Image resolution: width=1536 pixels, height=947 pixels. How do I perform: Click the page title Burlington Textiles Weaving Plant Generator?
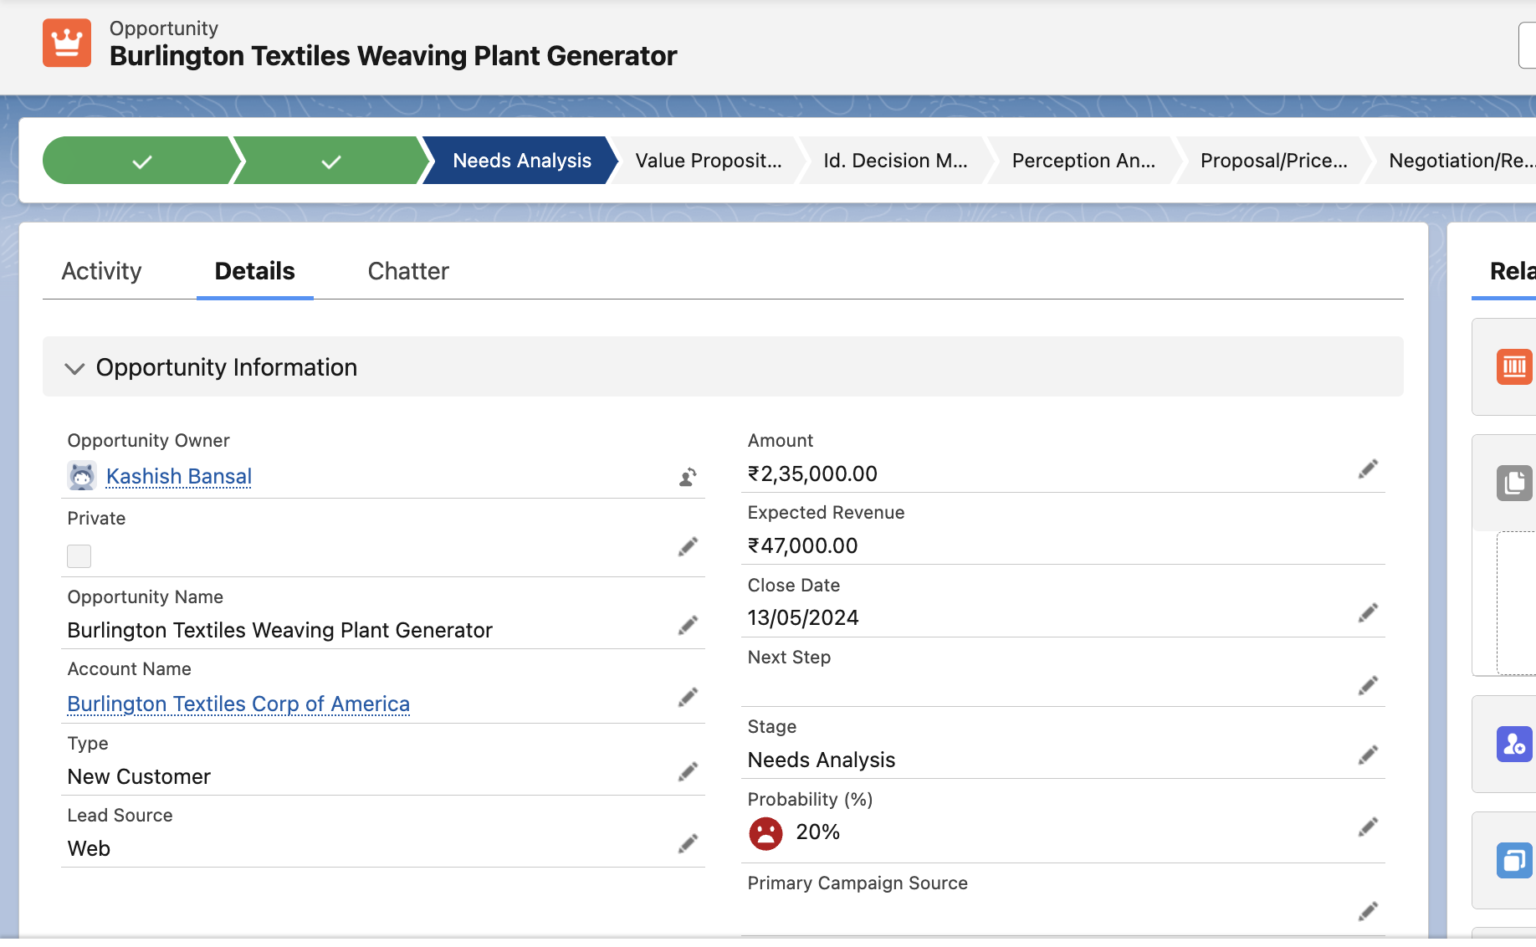click(x=393, y=56)
